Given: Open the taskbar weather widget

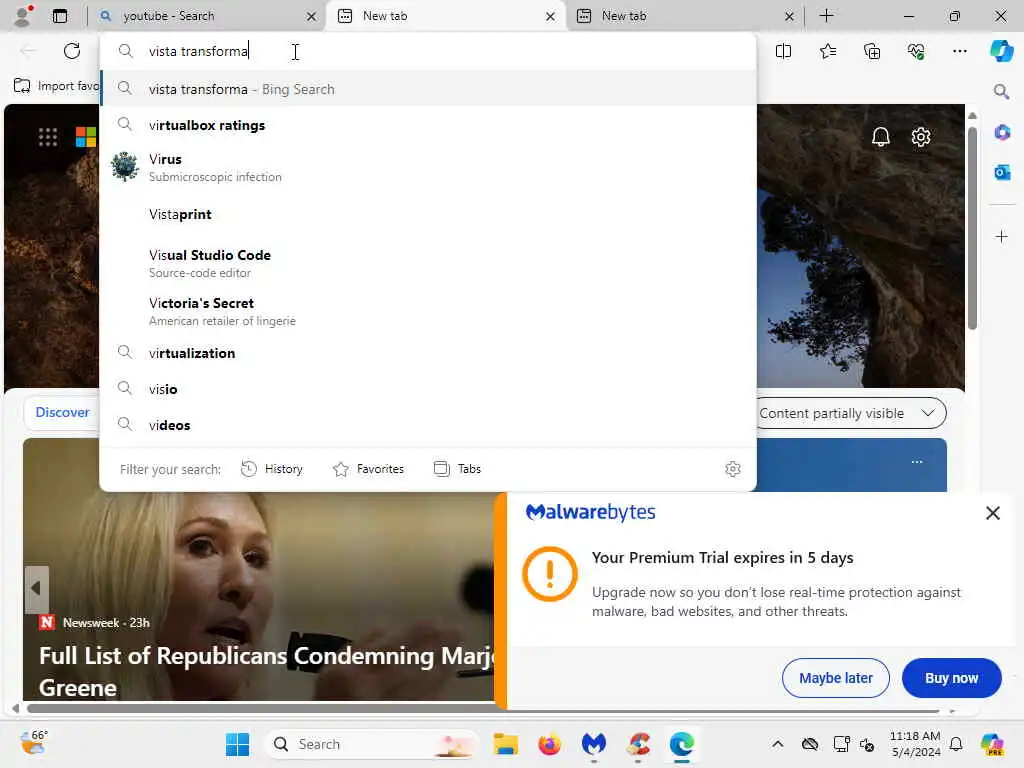Looking at the screenshot, I should [33, 743].
